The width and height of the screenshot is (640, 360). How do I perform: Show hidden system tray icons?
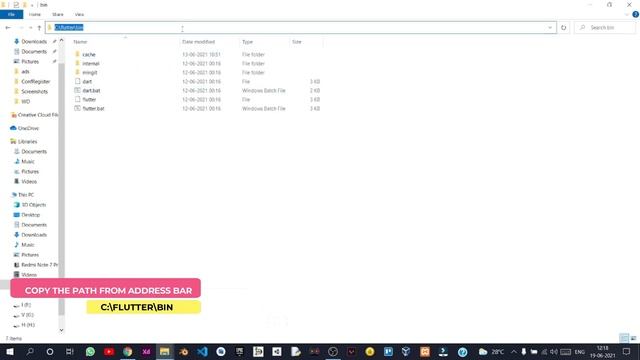[x=513, y=351]
